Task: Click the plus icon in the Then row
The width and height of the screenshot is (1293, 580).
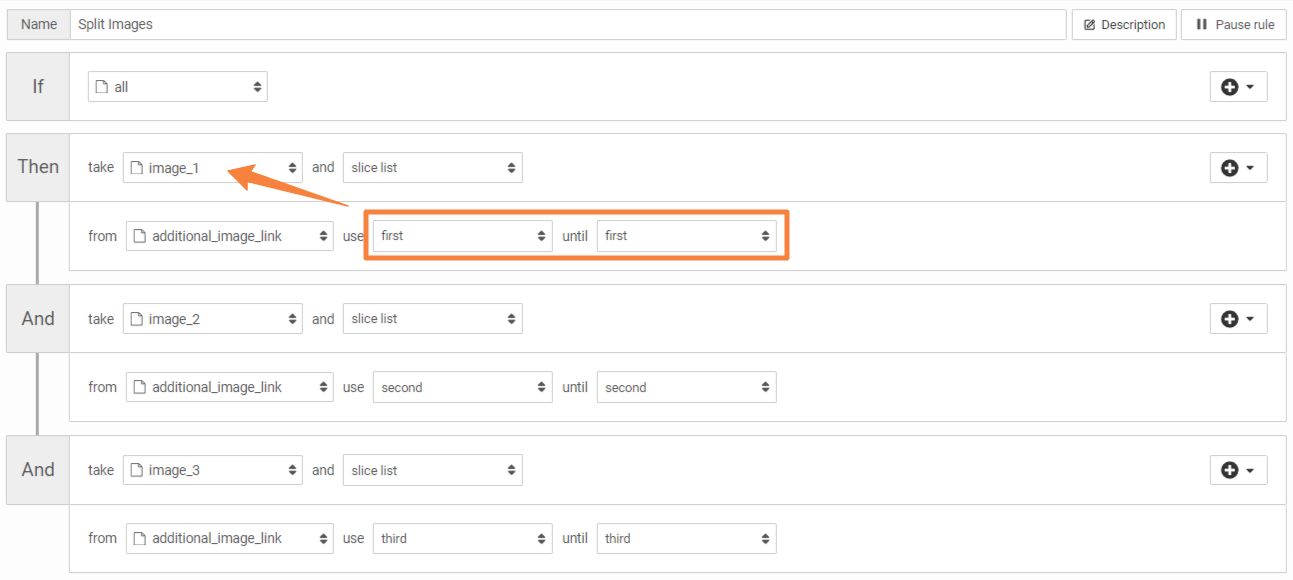Action: 1232,167
